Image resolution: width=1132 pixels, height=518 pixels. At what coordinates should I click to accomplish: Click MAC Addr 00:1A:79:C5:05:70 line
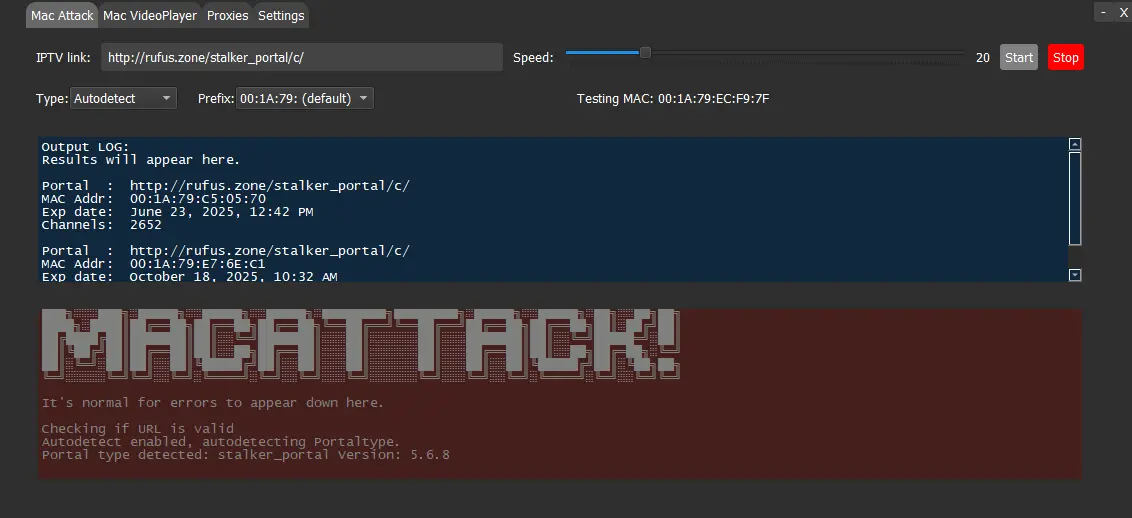pos(154,198)
